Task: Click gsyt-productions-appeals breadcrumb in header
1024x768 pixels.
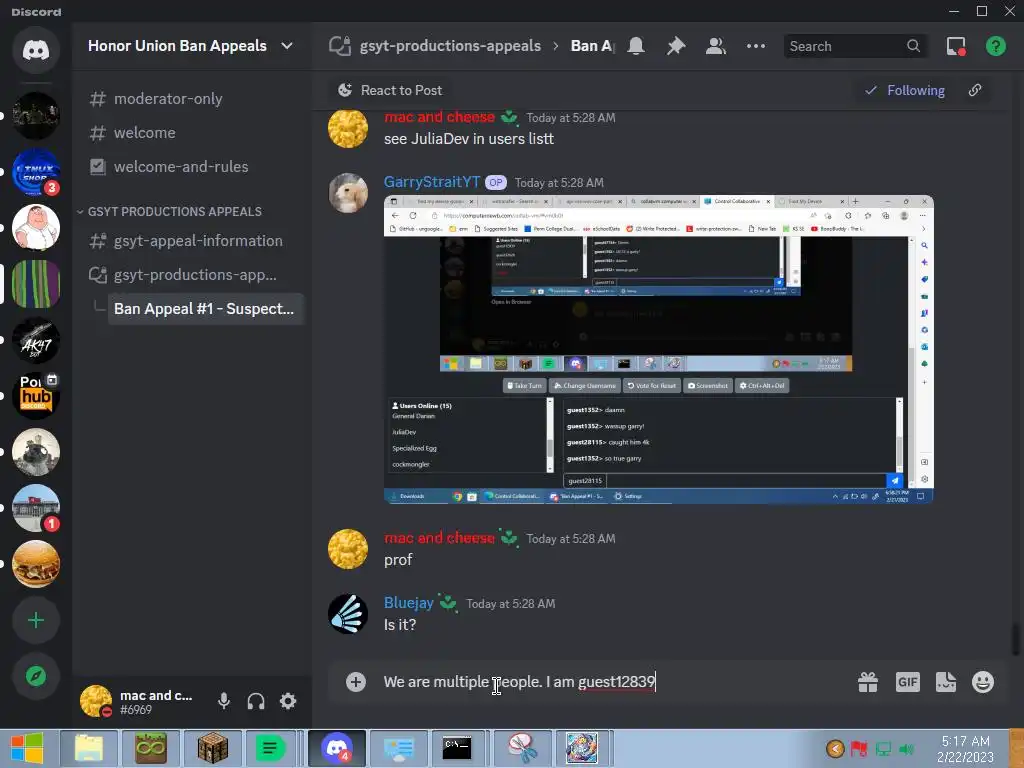Action: pyautogui.click(x=450, y=46)
